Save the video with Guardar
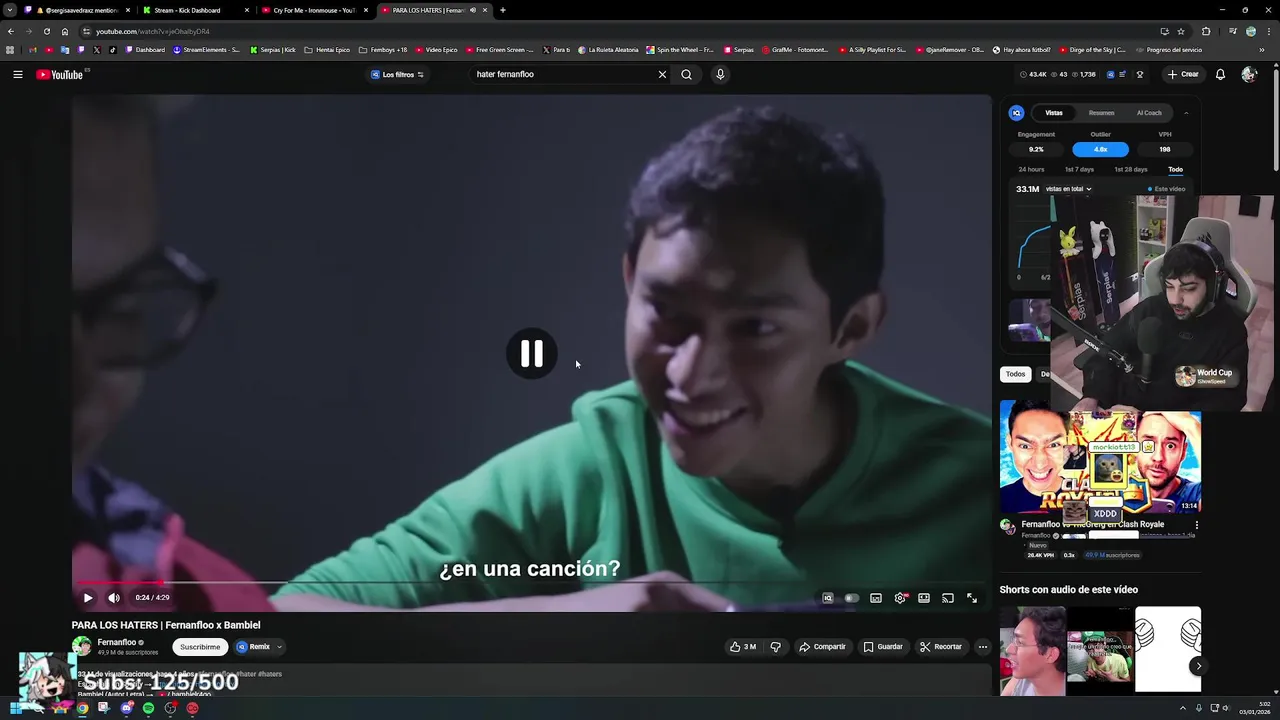This screenshot has width=1280, height=720. pos(883,647)
